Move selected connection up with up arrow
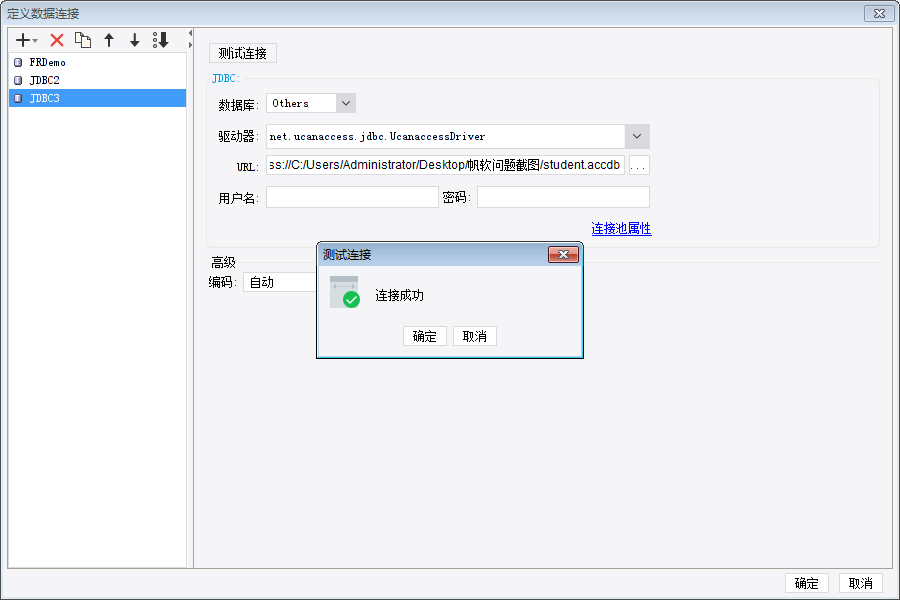Image resolution: width=900 pixels, height=600 pixels. 109,40
